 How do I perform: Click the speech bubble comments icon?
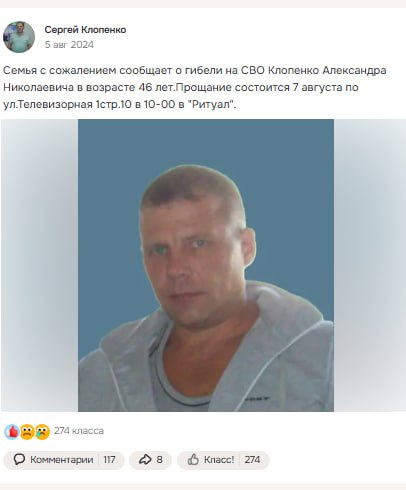tap(19, 460)
